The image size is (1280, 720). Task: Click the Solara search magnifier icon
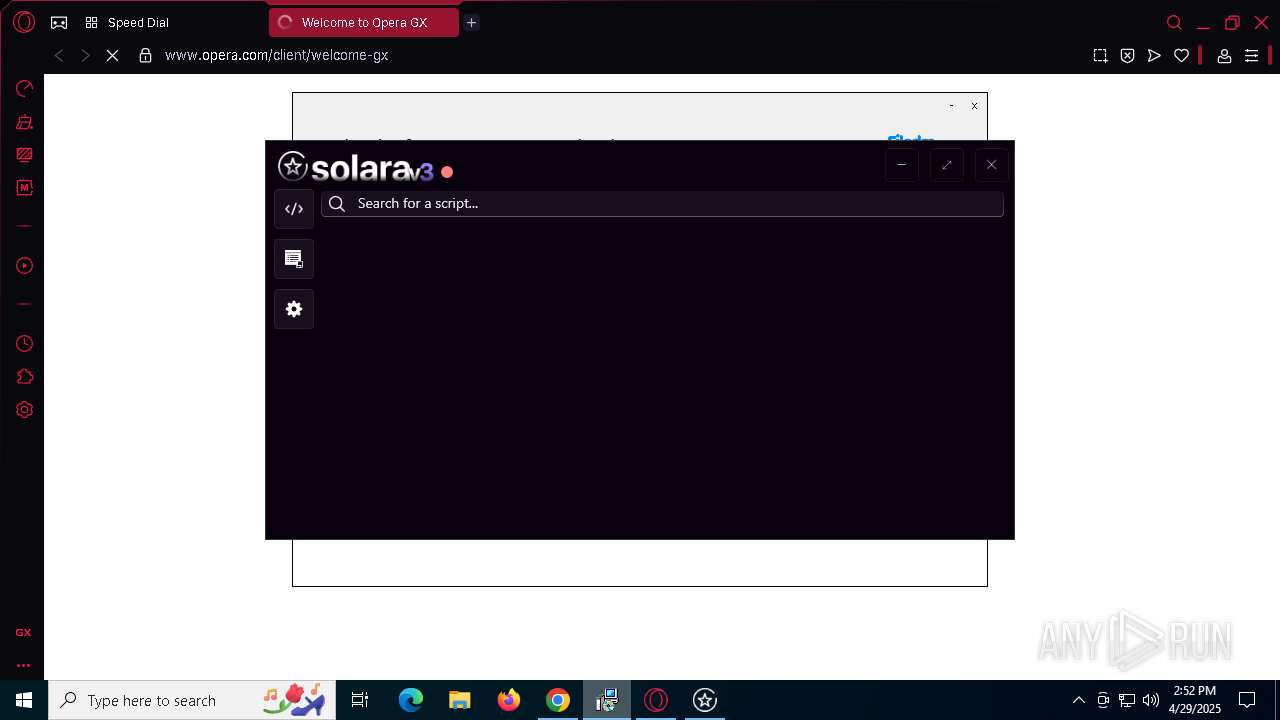(337, 203)
